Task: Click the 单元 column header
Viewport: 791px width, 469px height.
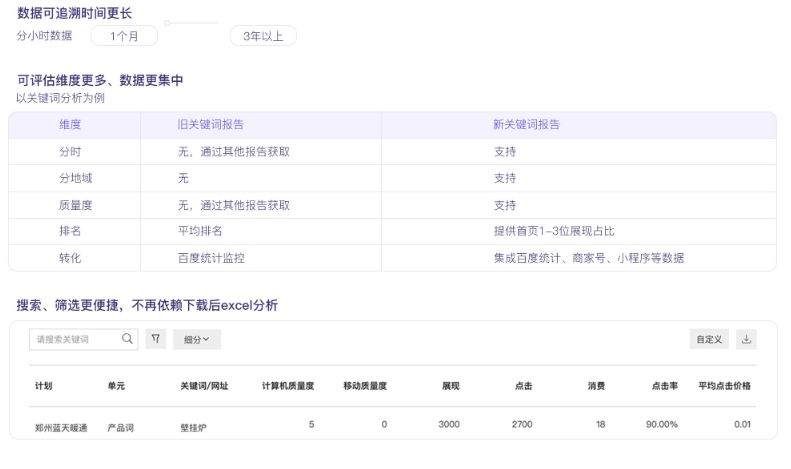Action: click(x=116, y=386)
